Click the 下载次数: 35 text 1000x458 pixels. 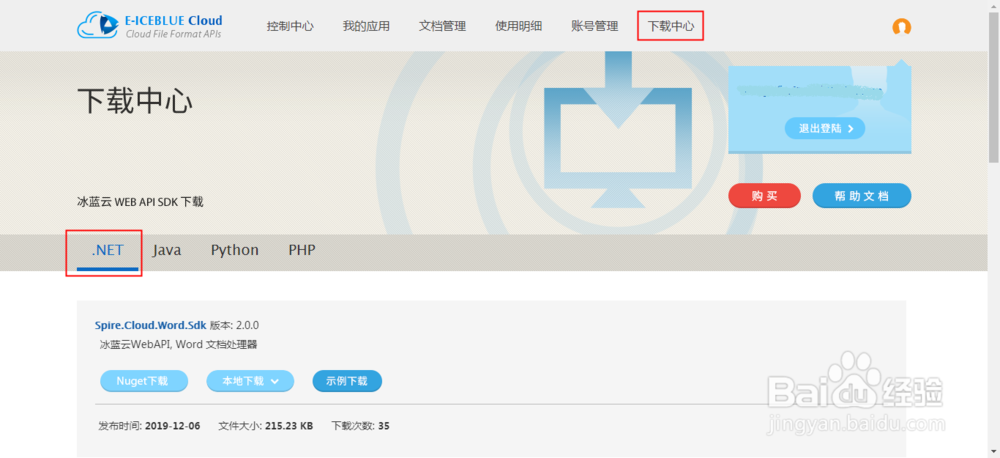pos(360,425)
